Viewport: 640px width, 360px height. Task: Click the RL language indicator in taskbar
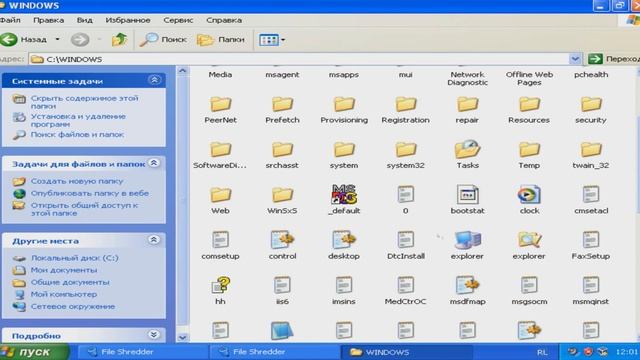542,352
